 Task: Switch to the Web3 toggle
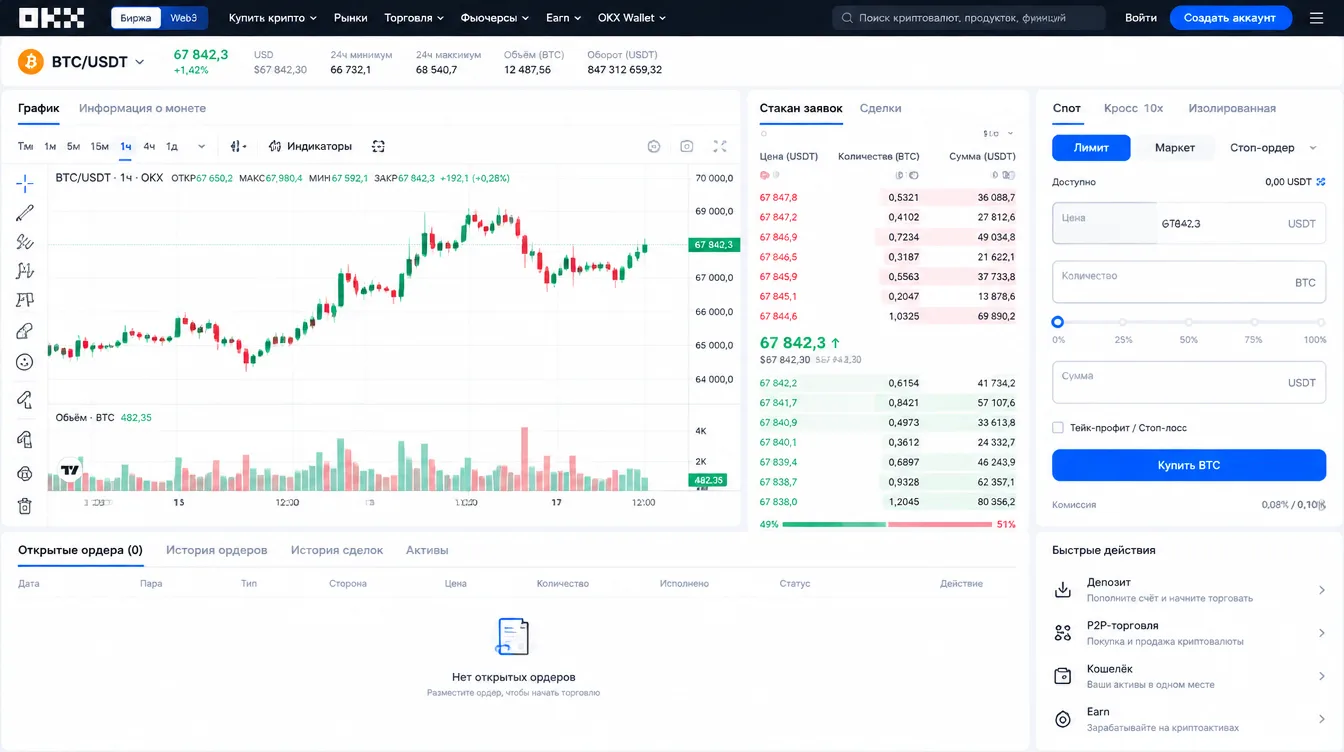(183, 18)
